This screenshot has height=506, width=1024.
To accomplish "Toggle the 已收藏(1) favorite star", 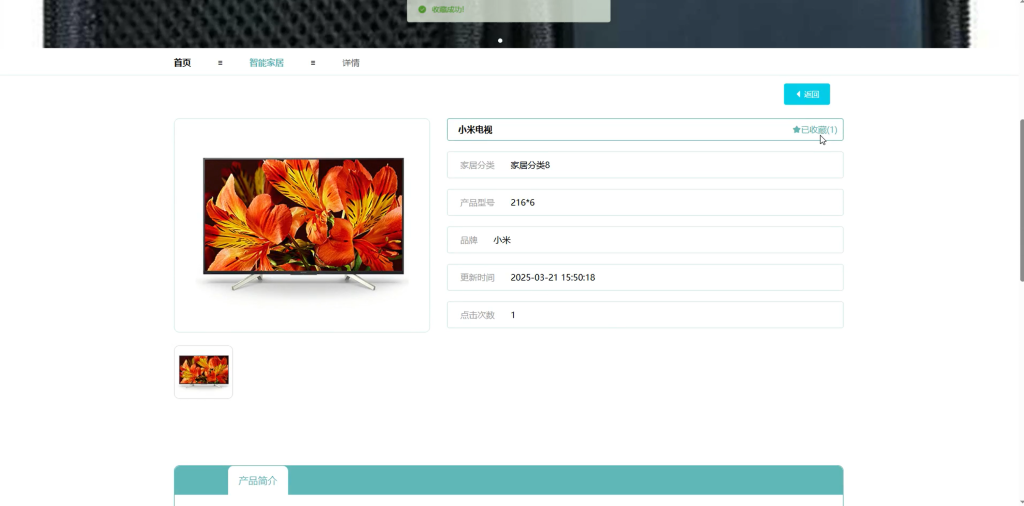I will (815, 130).
